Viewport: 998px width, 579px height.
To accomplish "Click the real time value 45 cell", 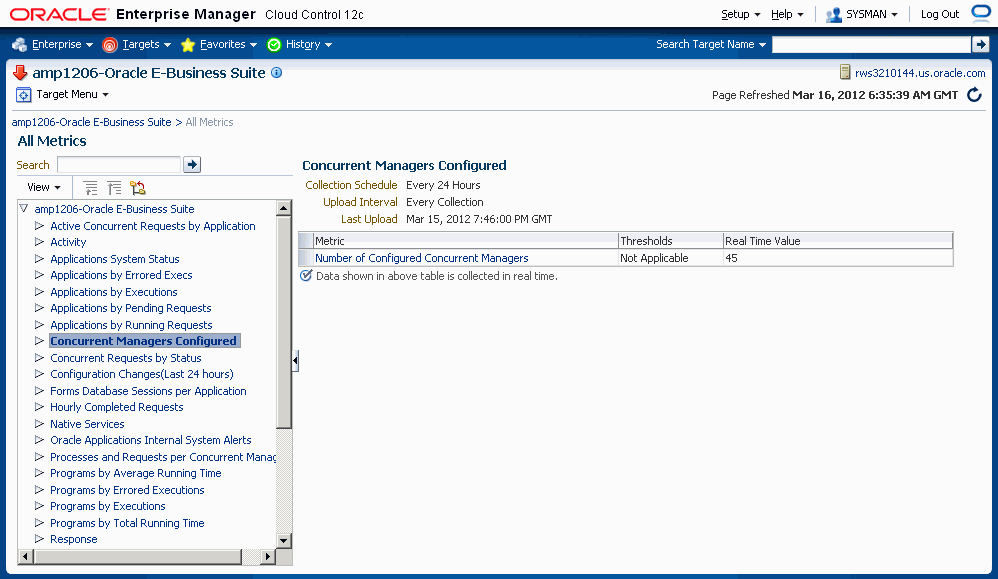I will click(838, 258).
